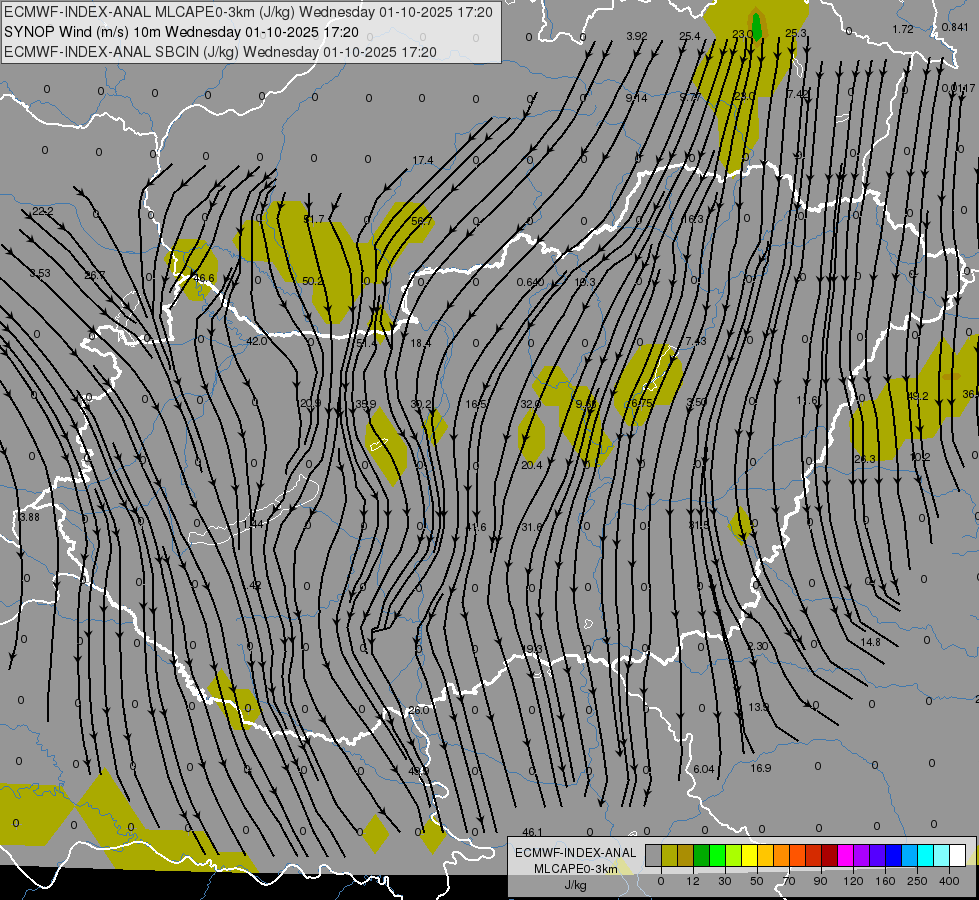This screenshot has width=979, height=900.
Task: Click the map value 51.7
Action: [314, 219]
